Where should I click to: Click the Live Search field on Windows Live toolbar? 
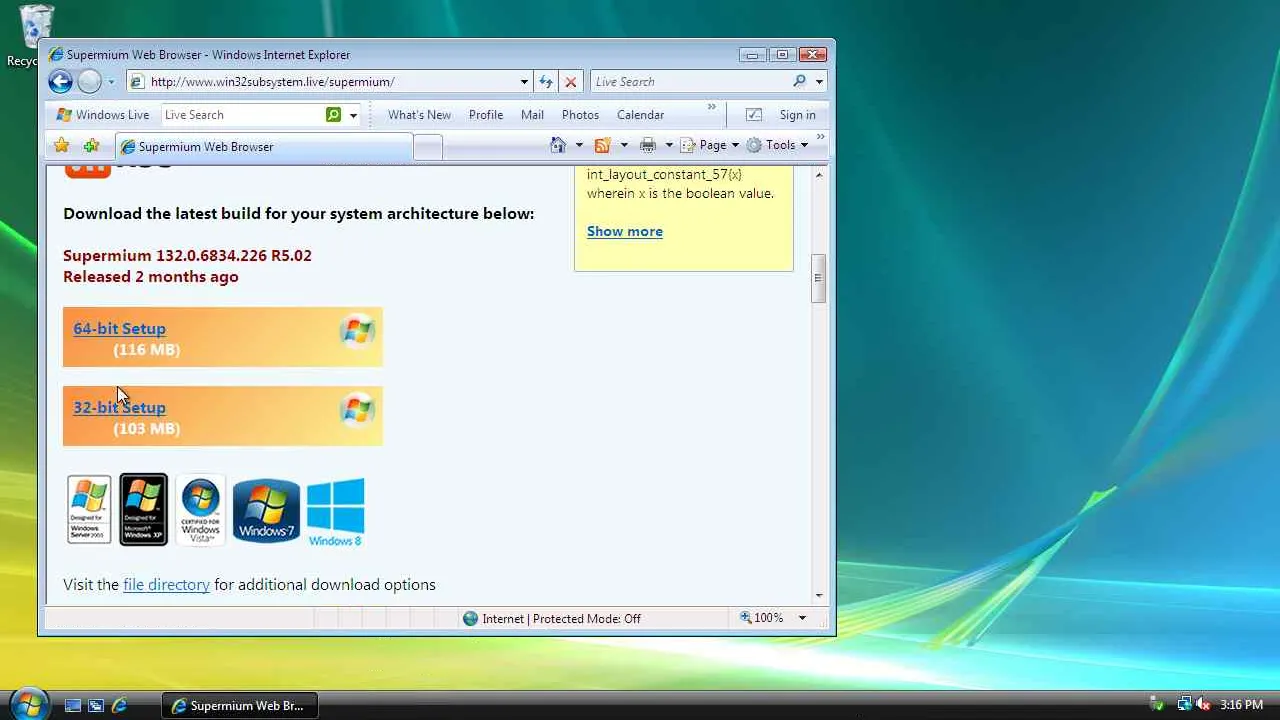click(242, 115)
